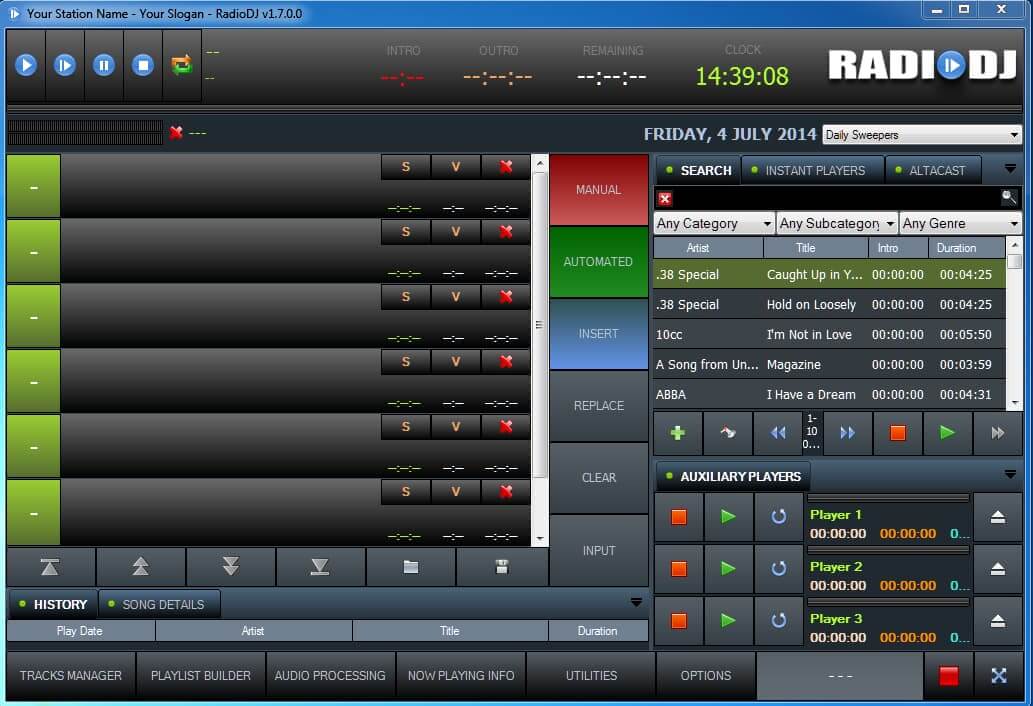Viewport: 1033px width, 706px height.
Task: Remove first playlist row with red X
Action: pos(505,167)
